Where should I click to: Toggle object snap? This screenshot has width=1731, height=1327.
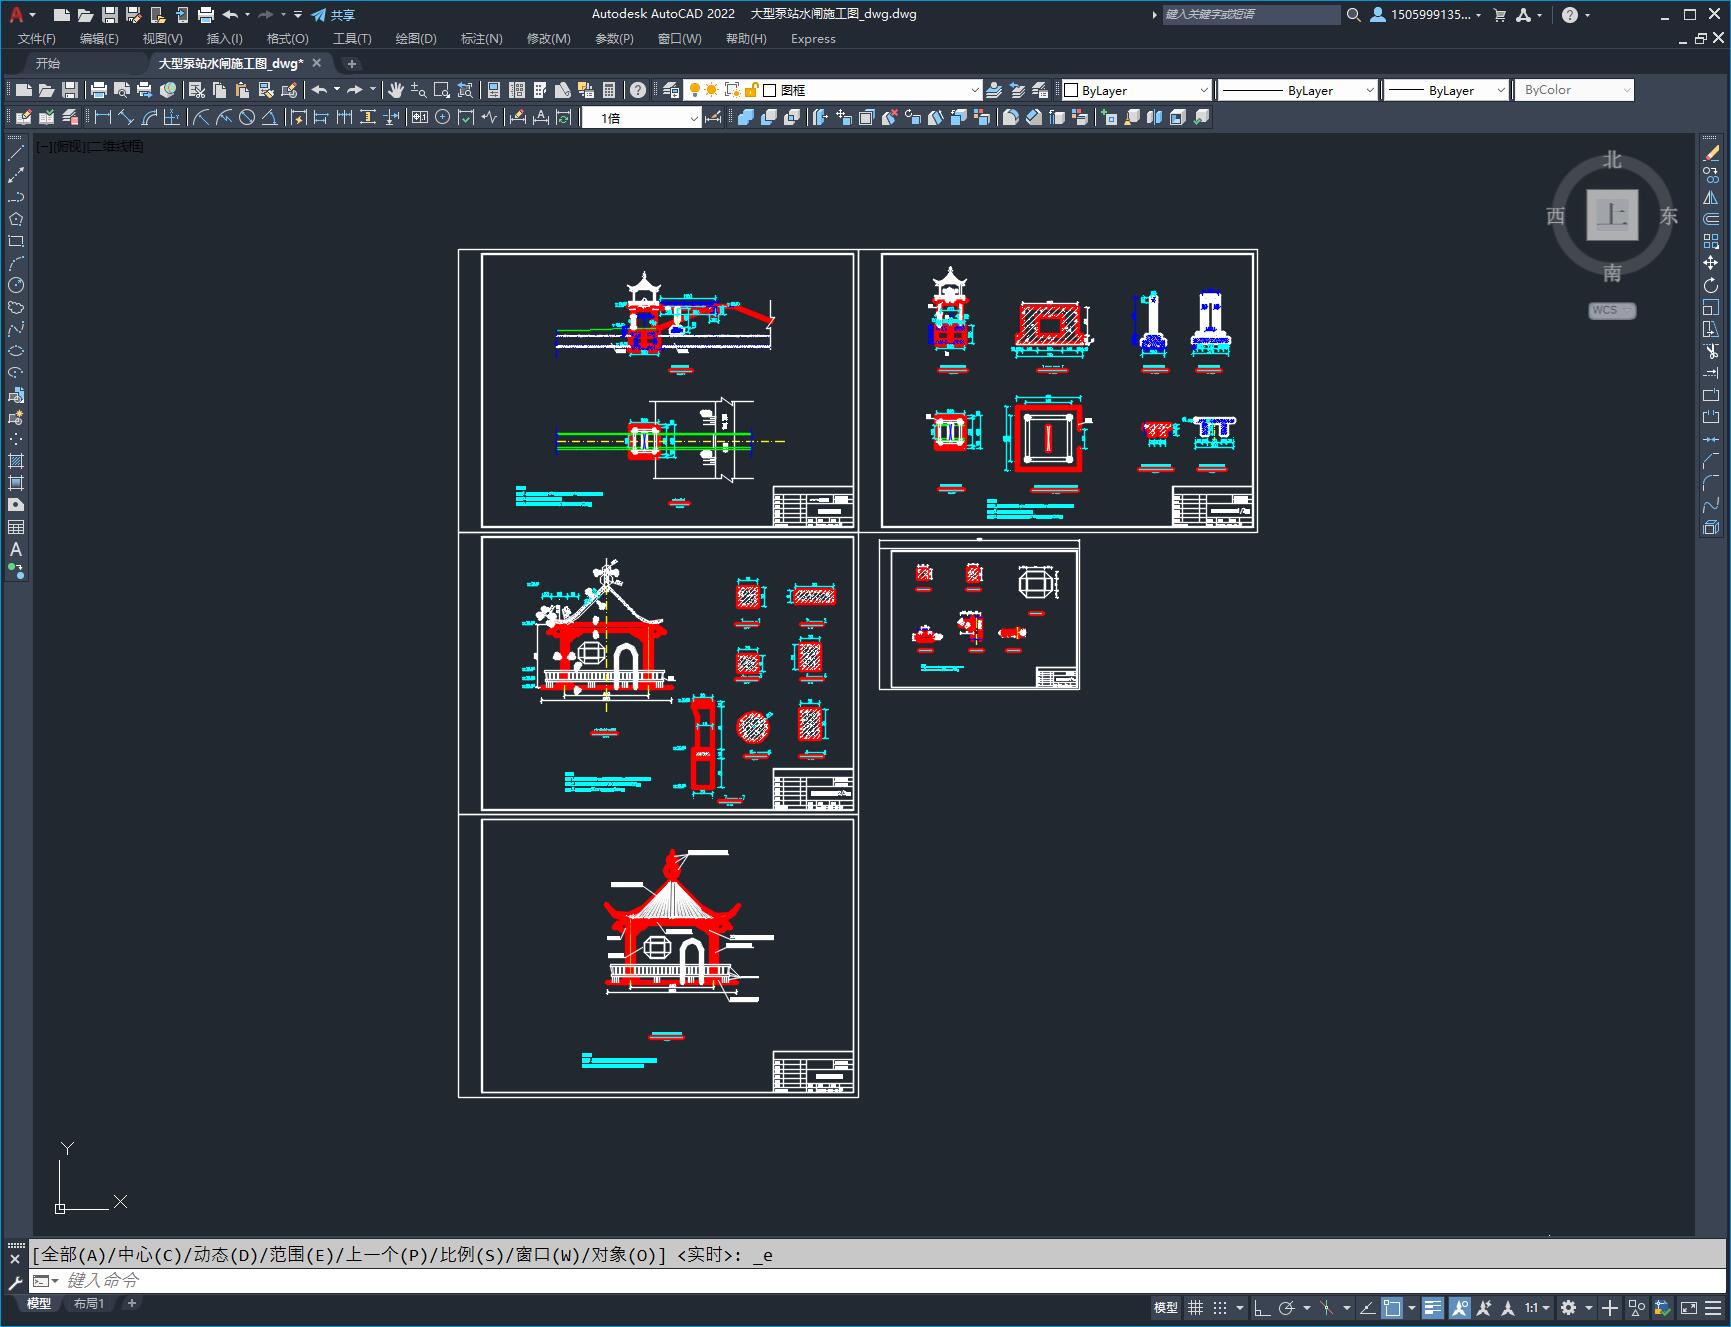(x=1392, y=1307)
